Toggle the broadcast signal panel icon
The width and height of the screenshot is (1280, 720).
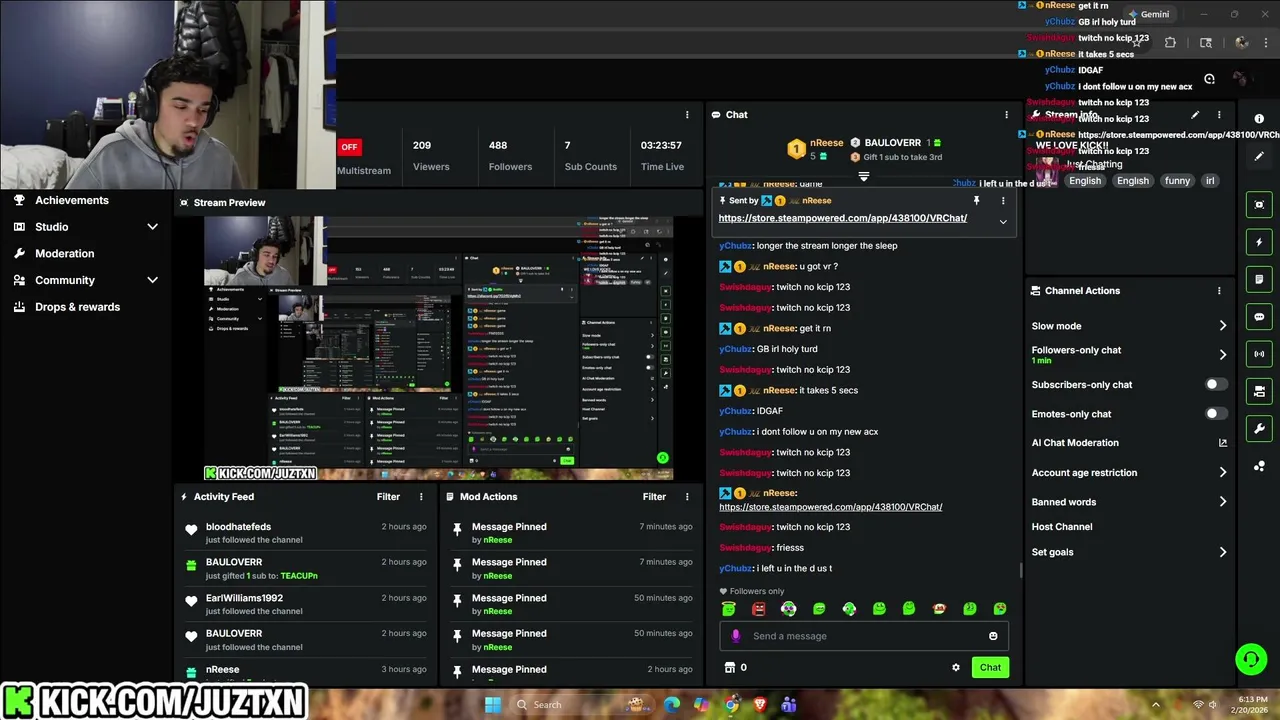click(1259, 354)
